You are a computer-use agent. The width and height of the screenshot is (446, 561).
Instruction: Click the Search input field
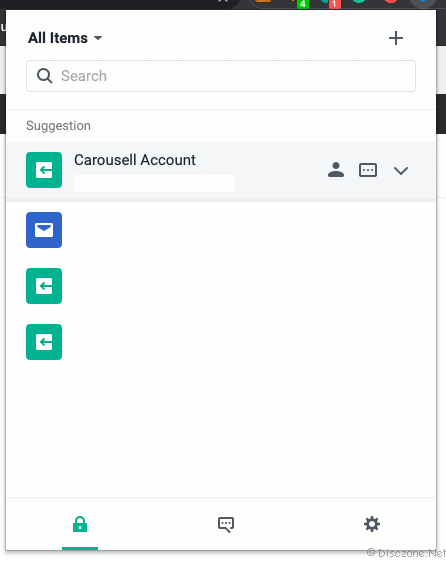click(221, 76)
